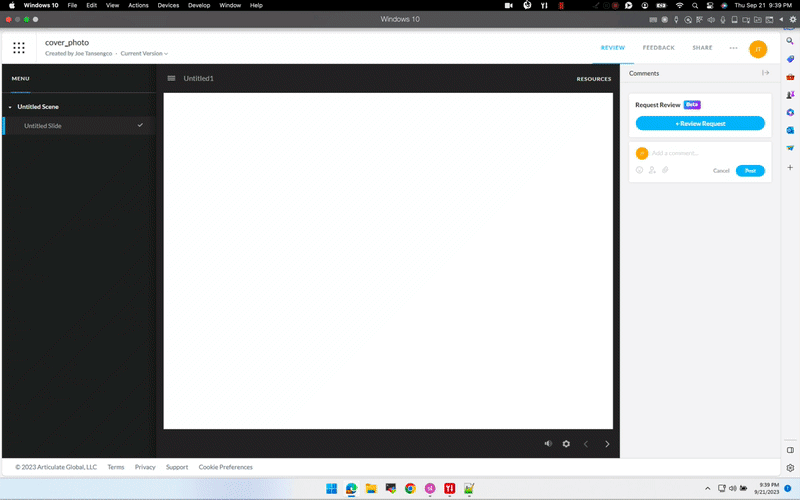
Task: Open the Privacy footer link
Action: point(145,467)
